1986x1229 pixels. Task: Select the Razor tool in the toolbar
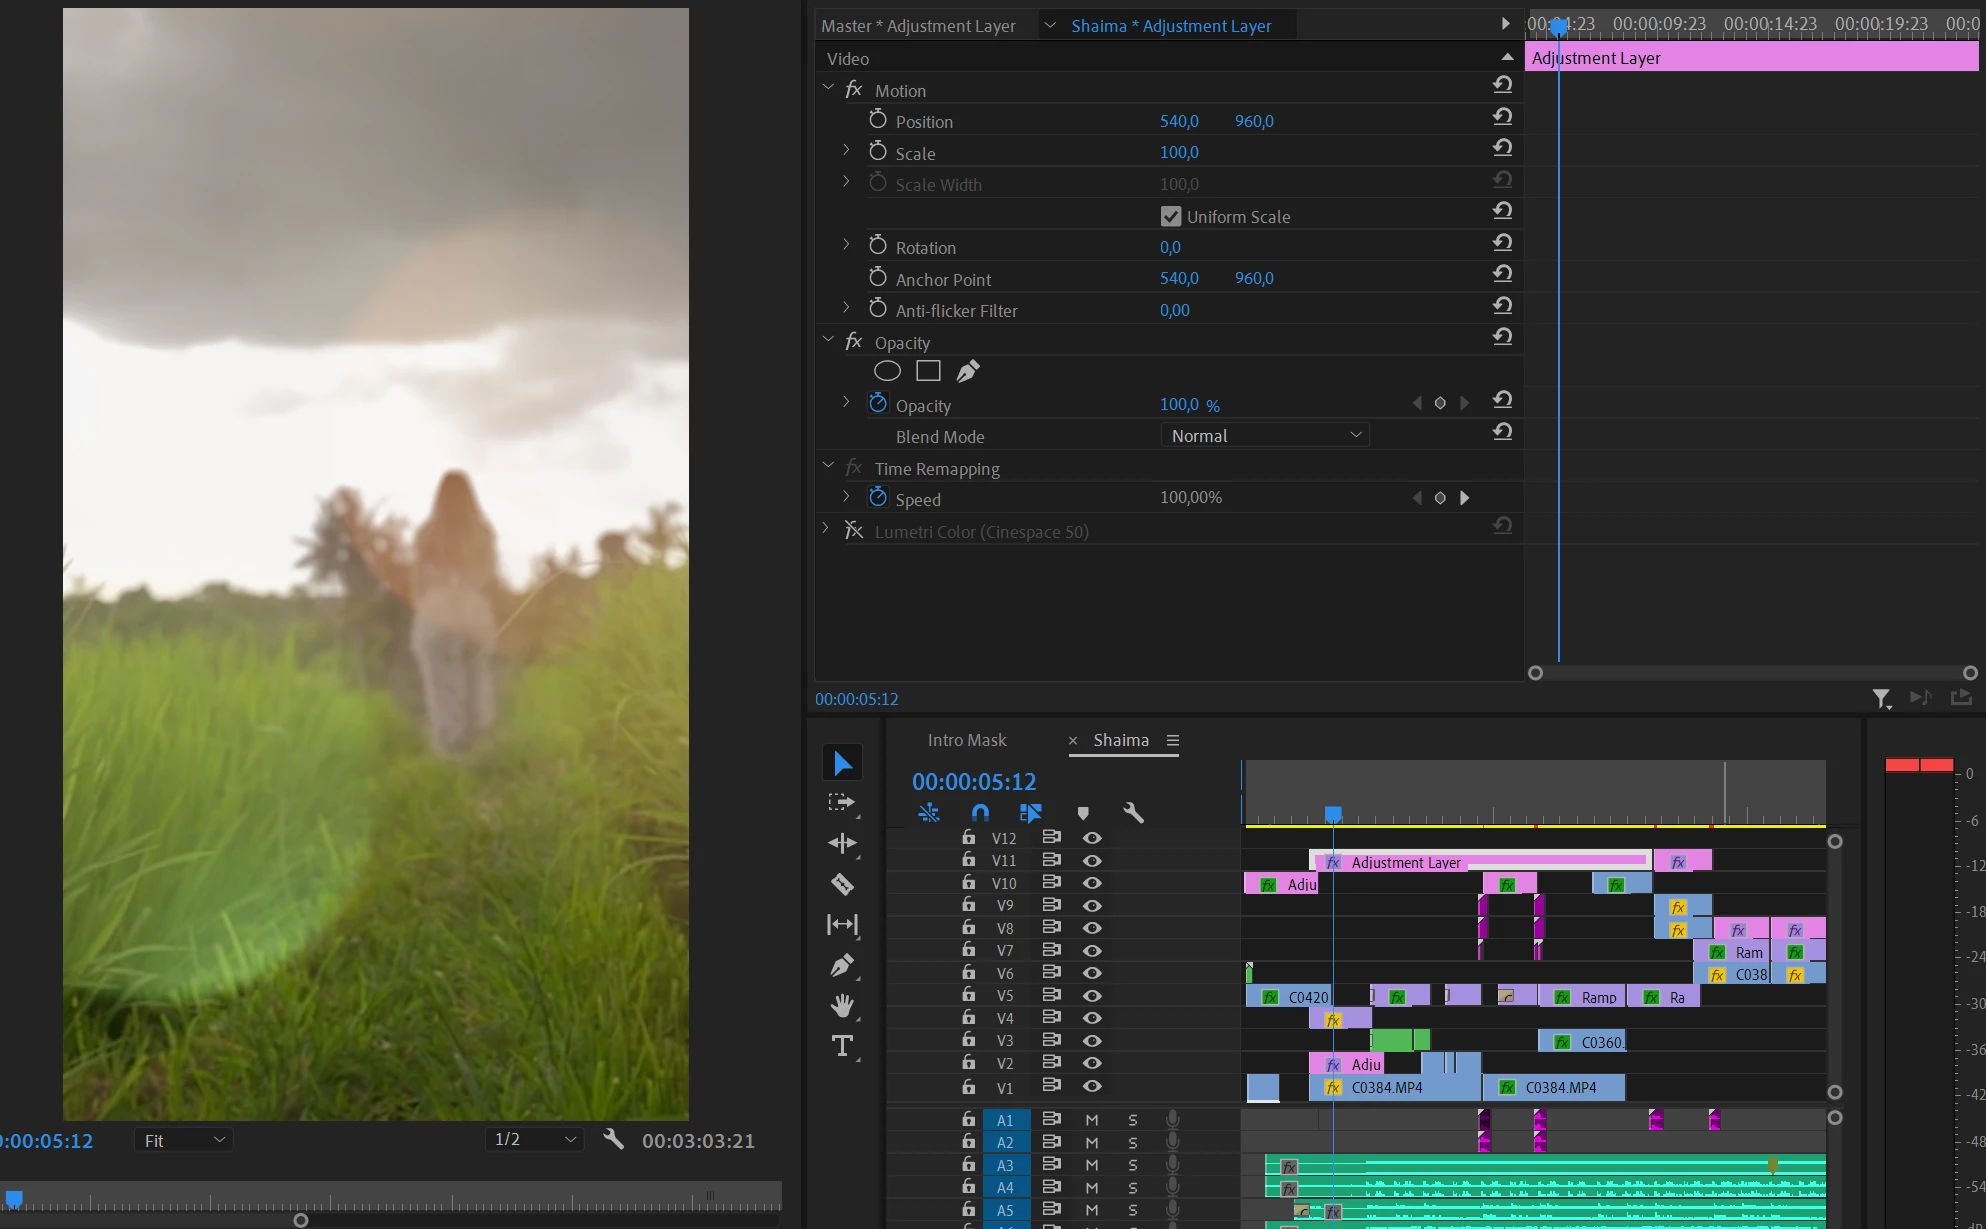coord(842,884)
